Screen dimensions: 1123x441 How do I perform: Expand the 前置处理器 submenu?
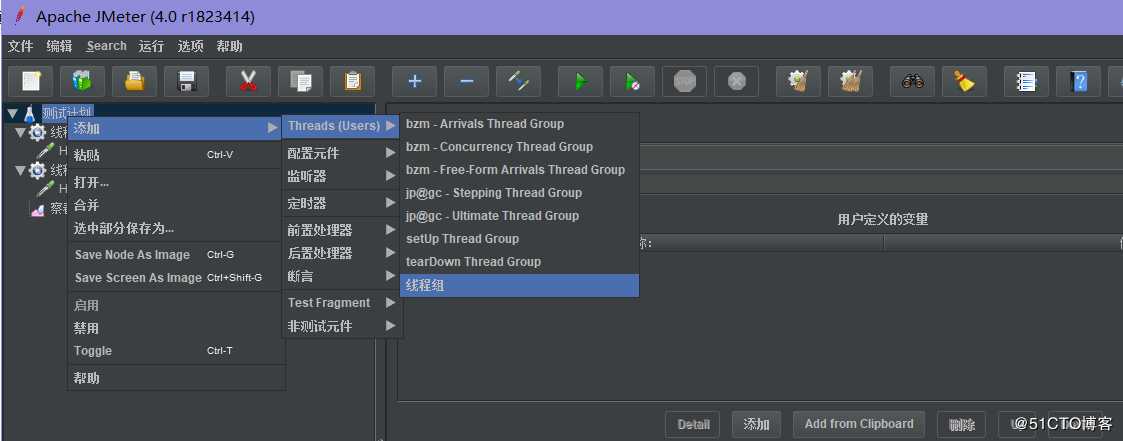342,231
